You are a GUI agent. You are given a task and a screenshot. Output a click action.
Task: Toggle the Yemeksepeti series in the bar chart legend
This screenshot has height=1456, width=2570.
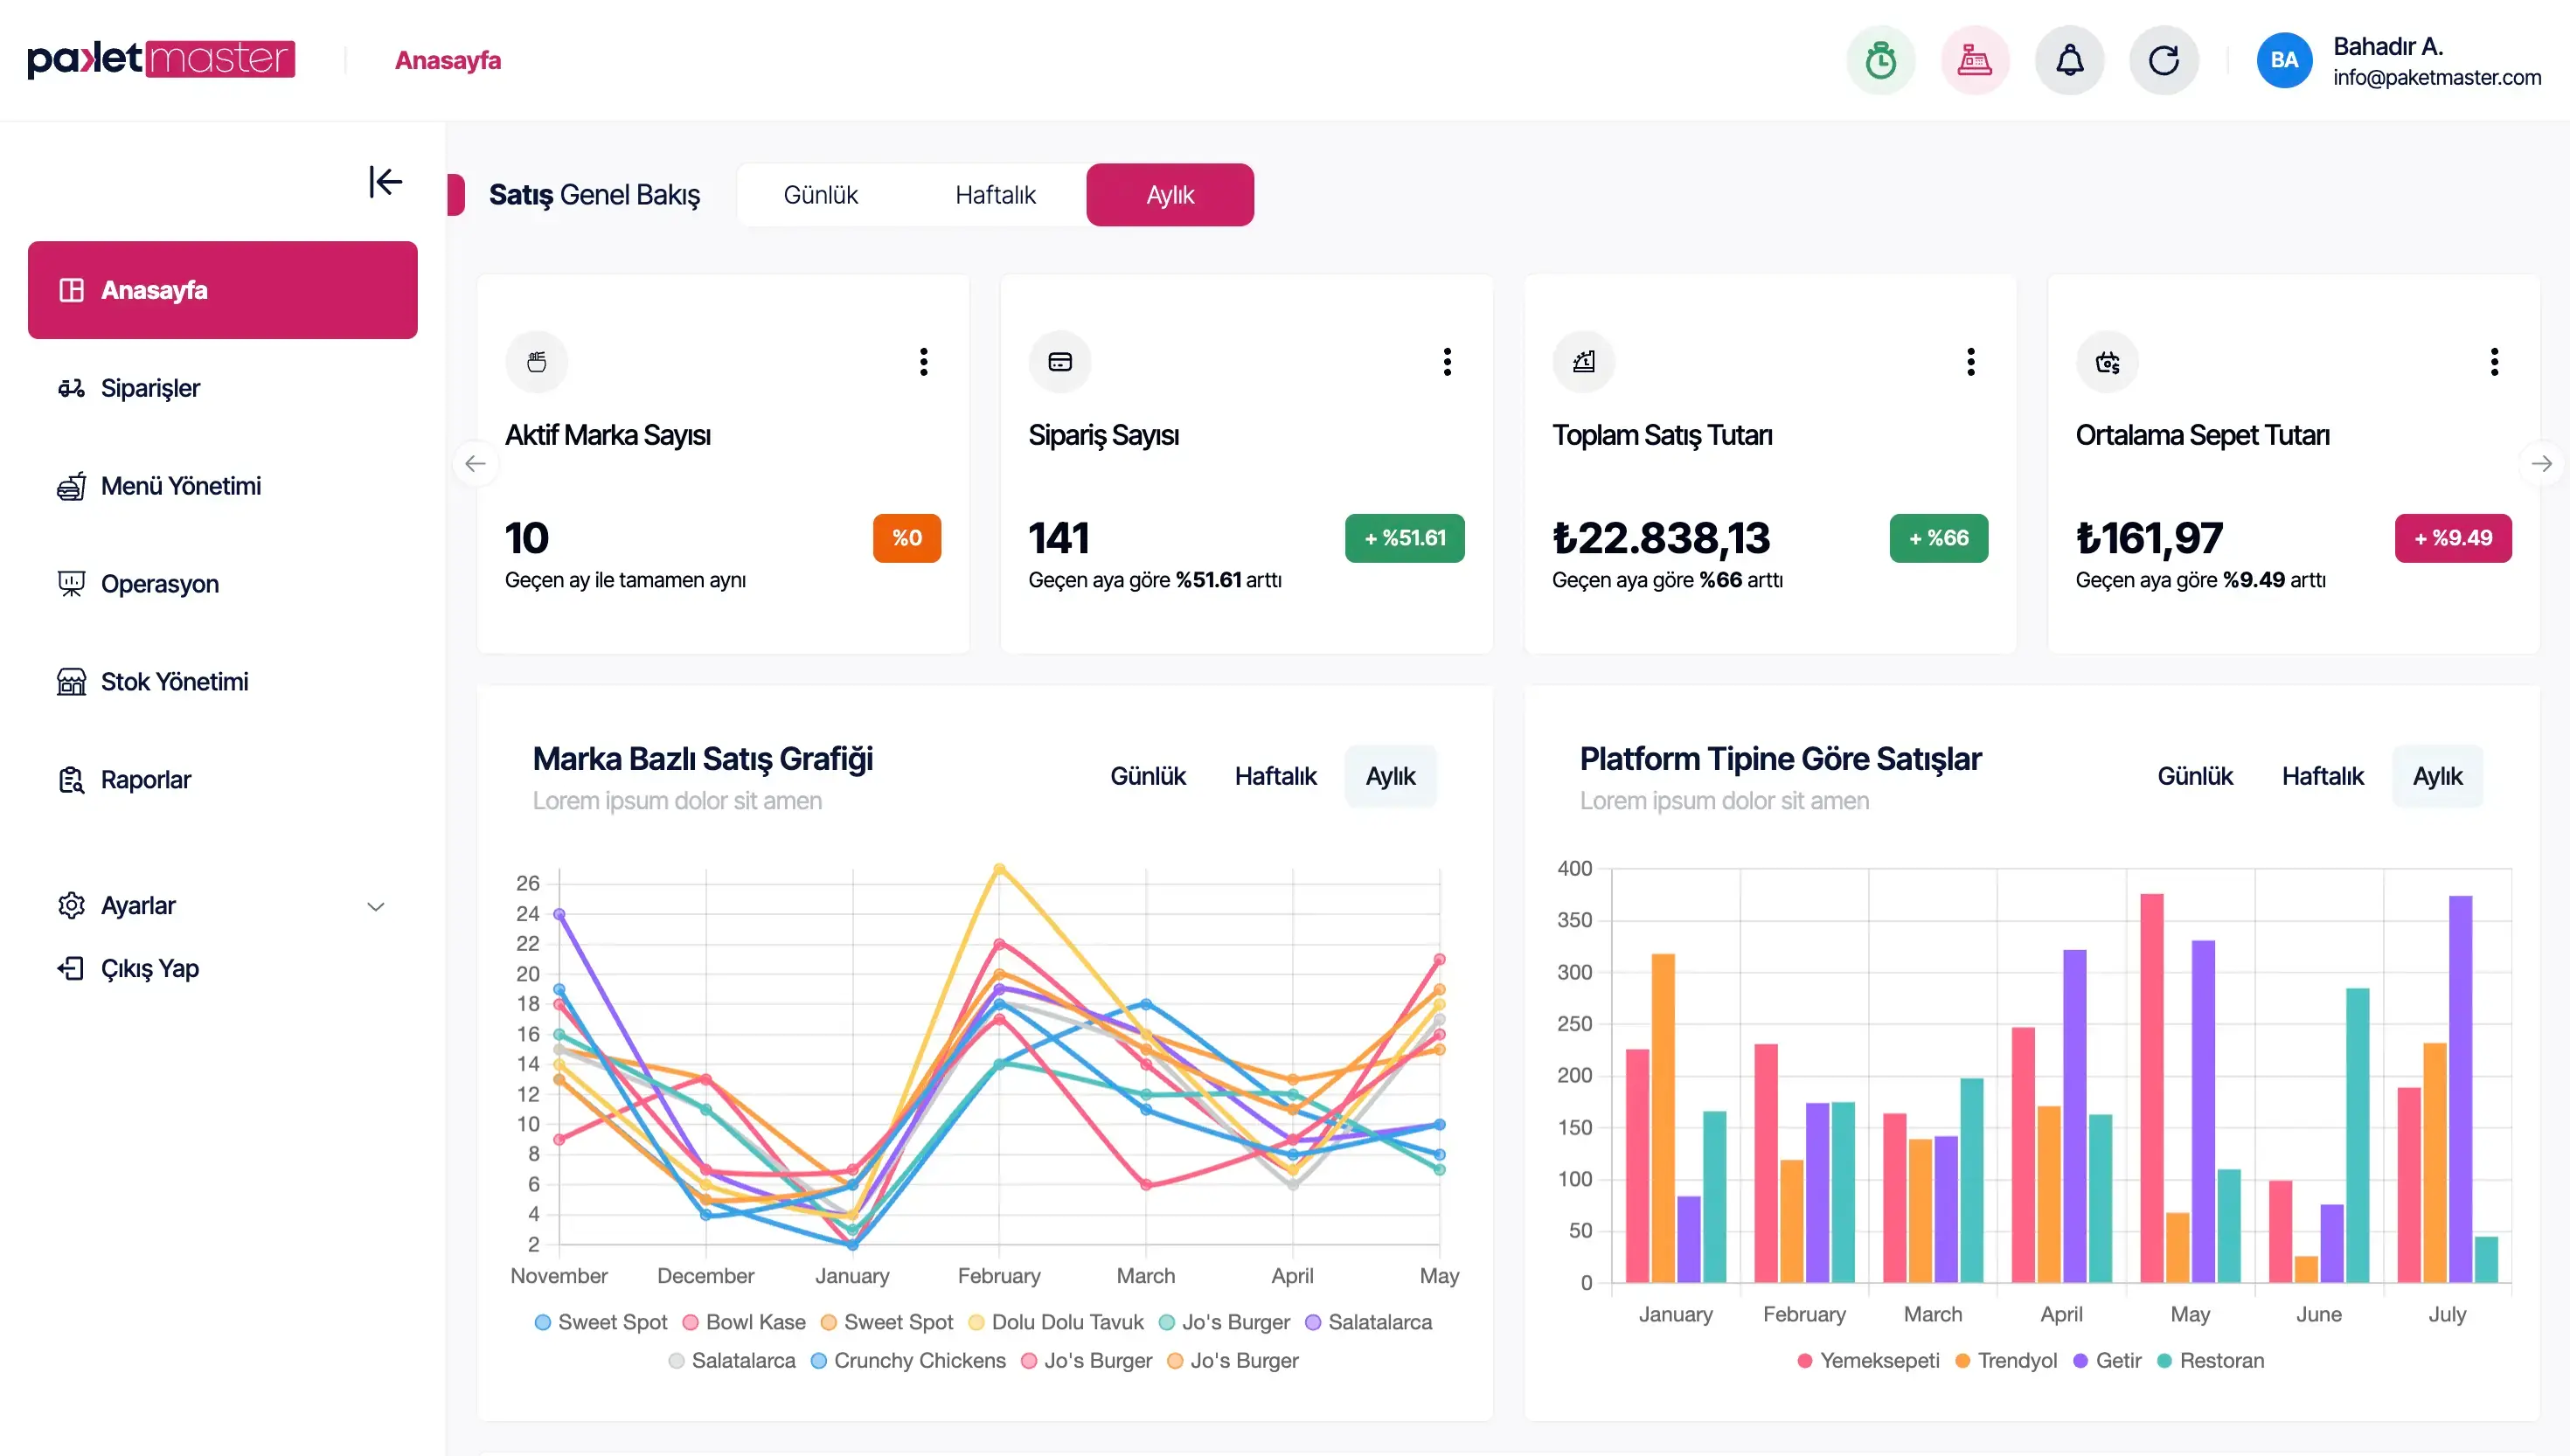click(x=1870, y=1360)
